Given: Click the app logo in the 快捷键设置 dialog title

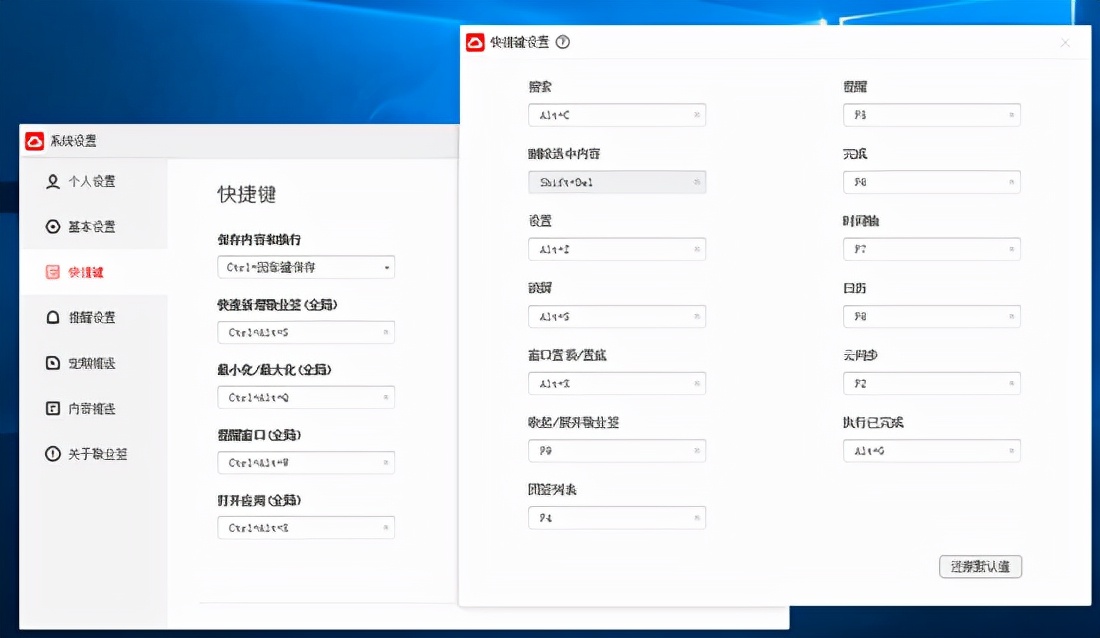Looking at the screenshot, I should 473,42.
